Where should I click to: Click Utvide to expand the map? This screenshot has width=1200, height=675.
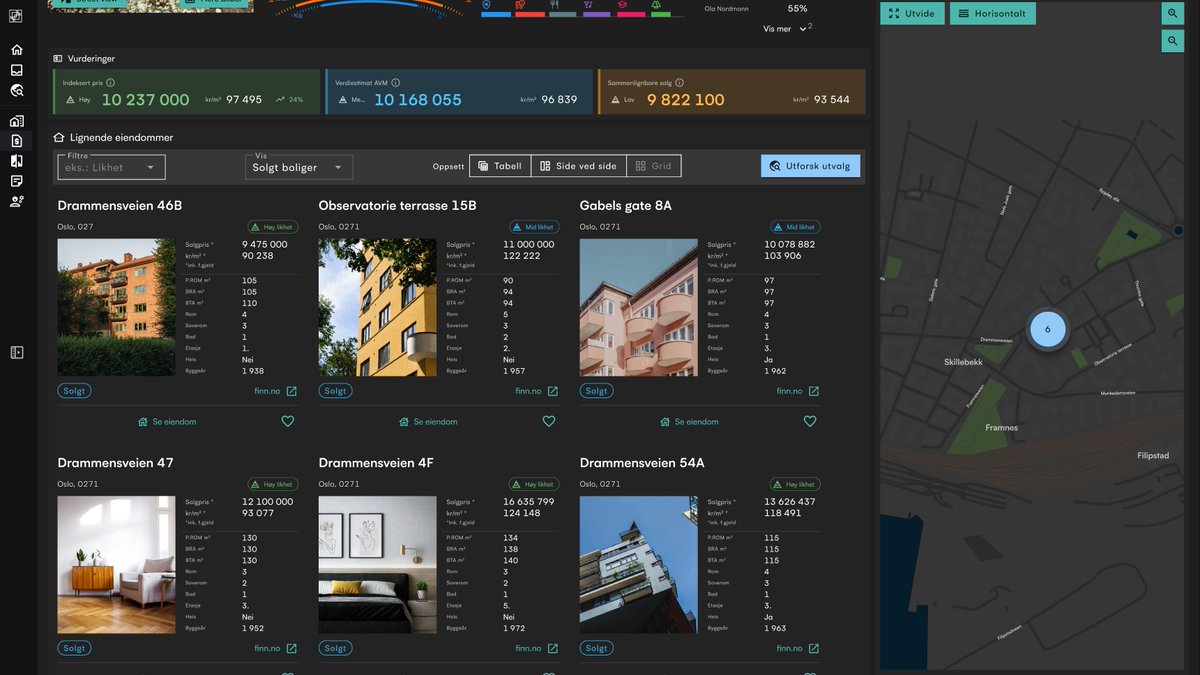tap(912, 14)
